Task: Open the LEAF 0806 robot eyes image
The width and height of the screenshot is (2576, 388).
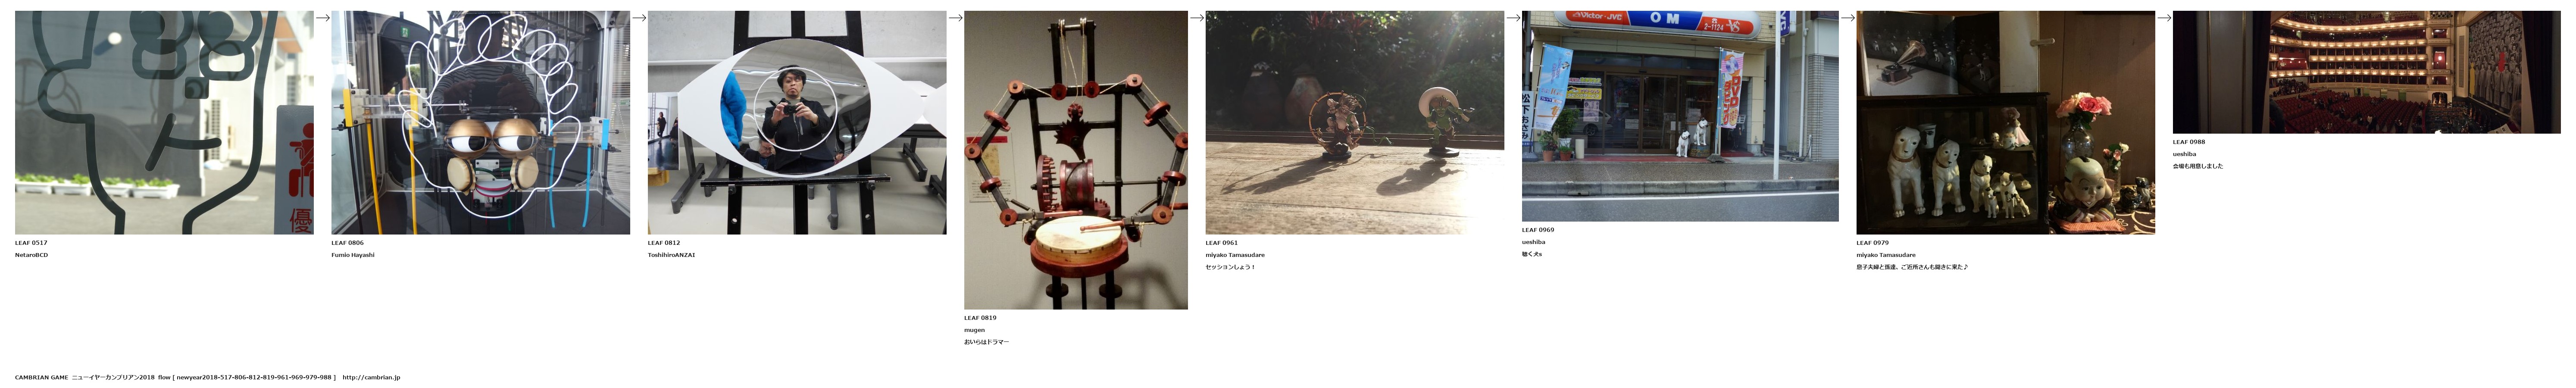Action: (x=481, y=122)
